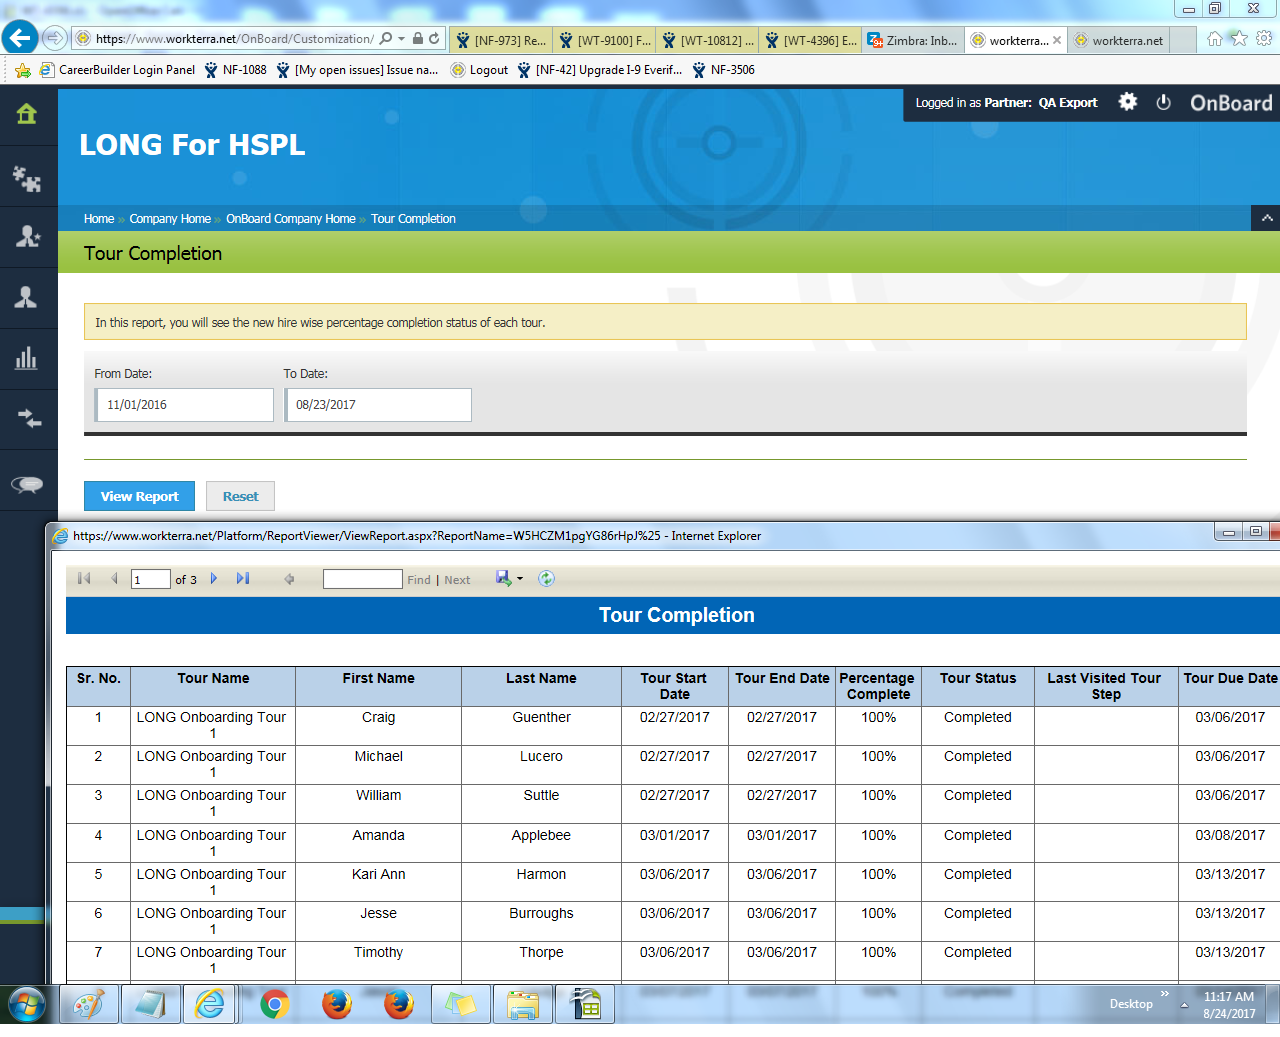The height and width of the screenshot is (1037, 1280).
Task: Click the browser back button
Action: (20, 38)
